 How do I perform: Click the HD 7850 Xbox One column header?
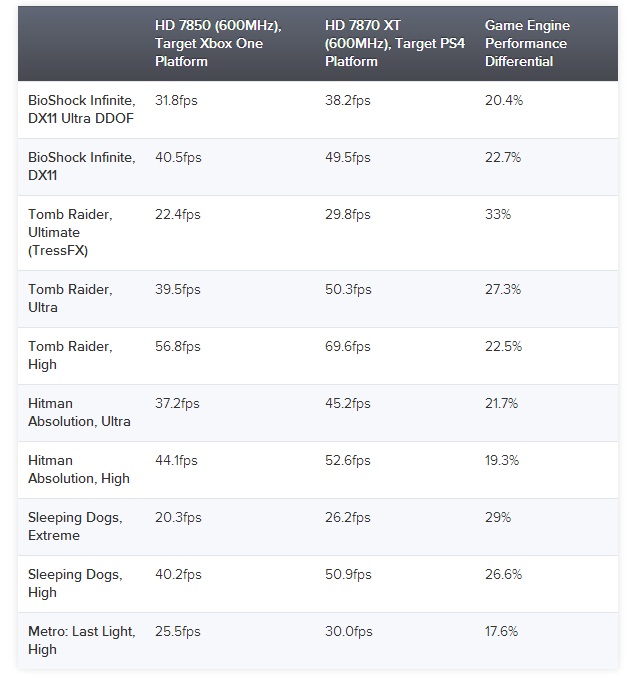tap(218, 43)
